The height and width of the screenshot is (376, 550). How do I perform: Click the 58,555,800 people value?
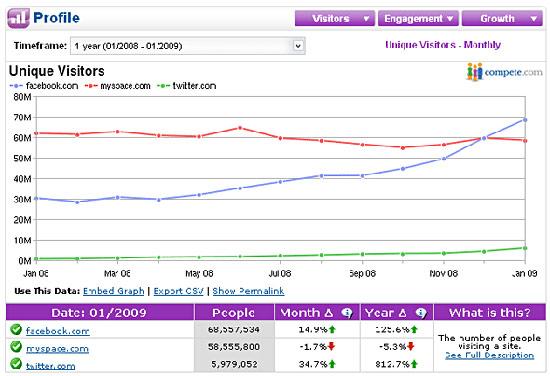(x=234, y=347)
